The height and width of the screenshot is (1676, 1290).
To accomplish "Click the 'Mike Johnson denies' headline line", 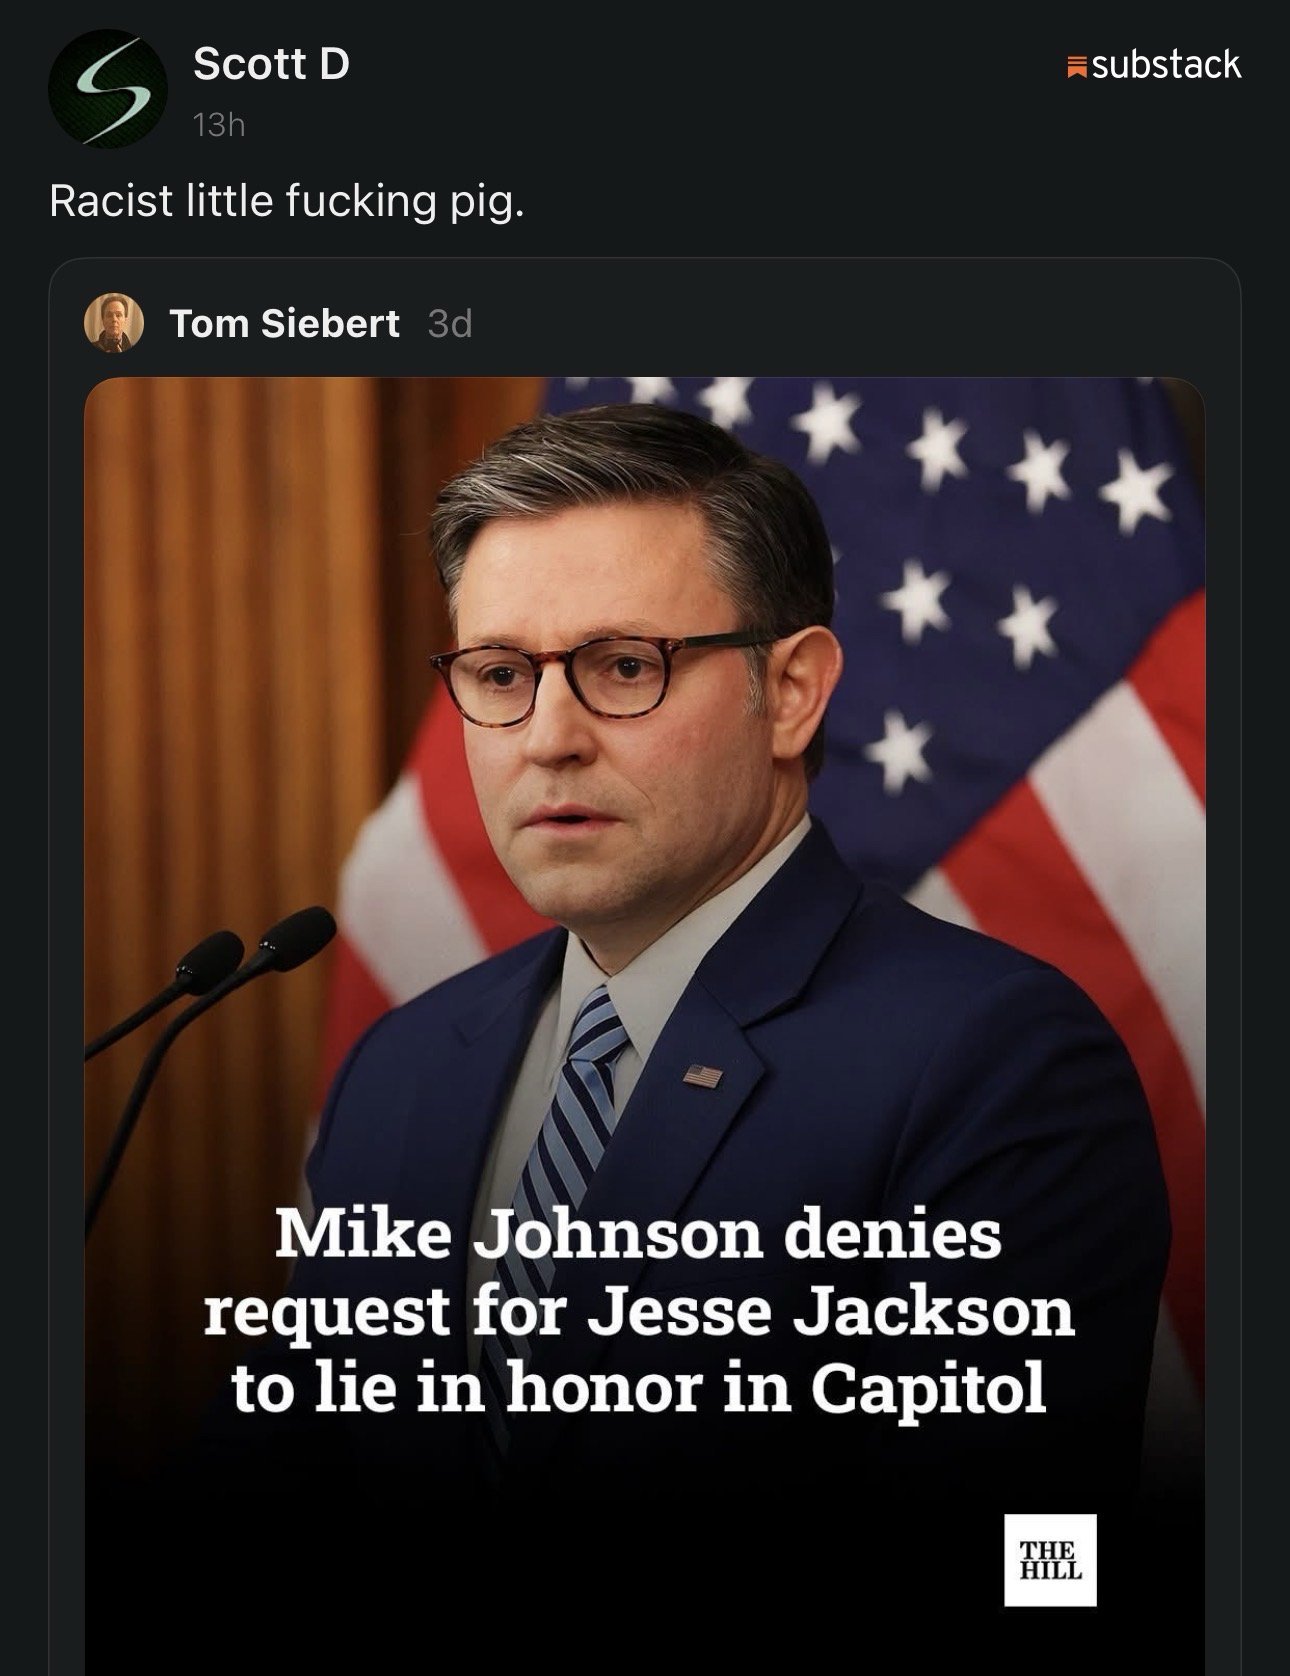I will (x=638, y=1233).
